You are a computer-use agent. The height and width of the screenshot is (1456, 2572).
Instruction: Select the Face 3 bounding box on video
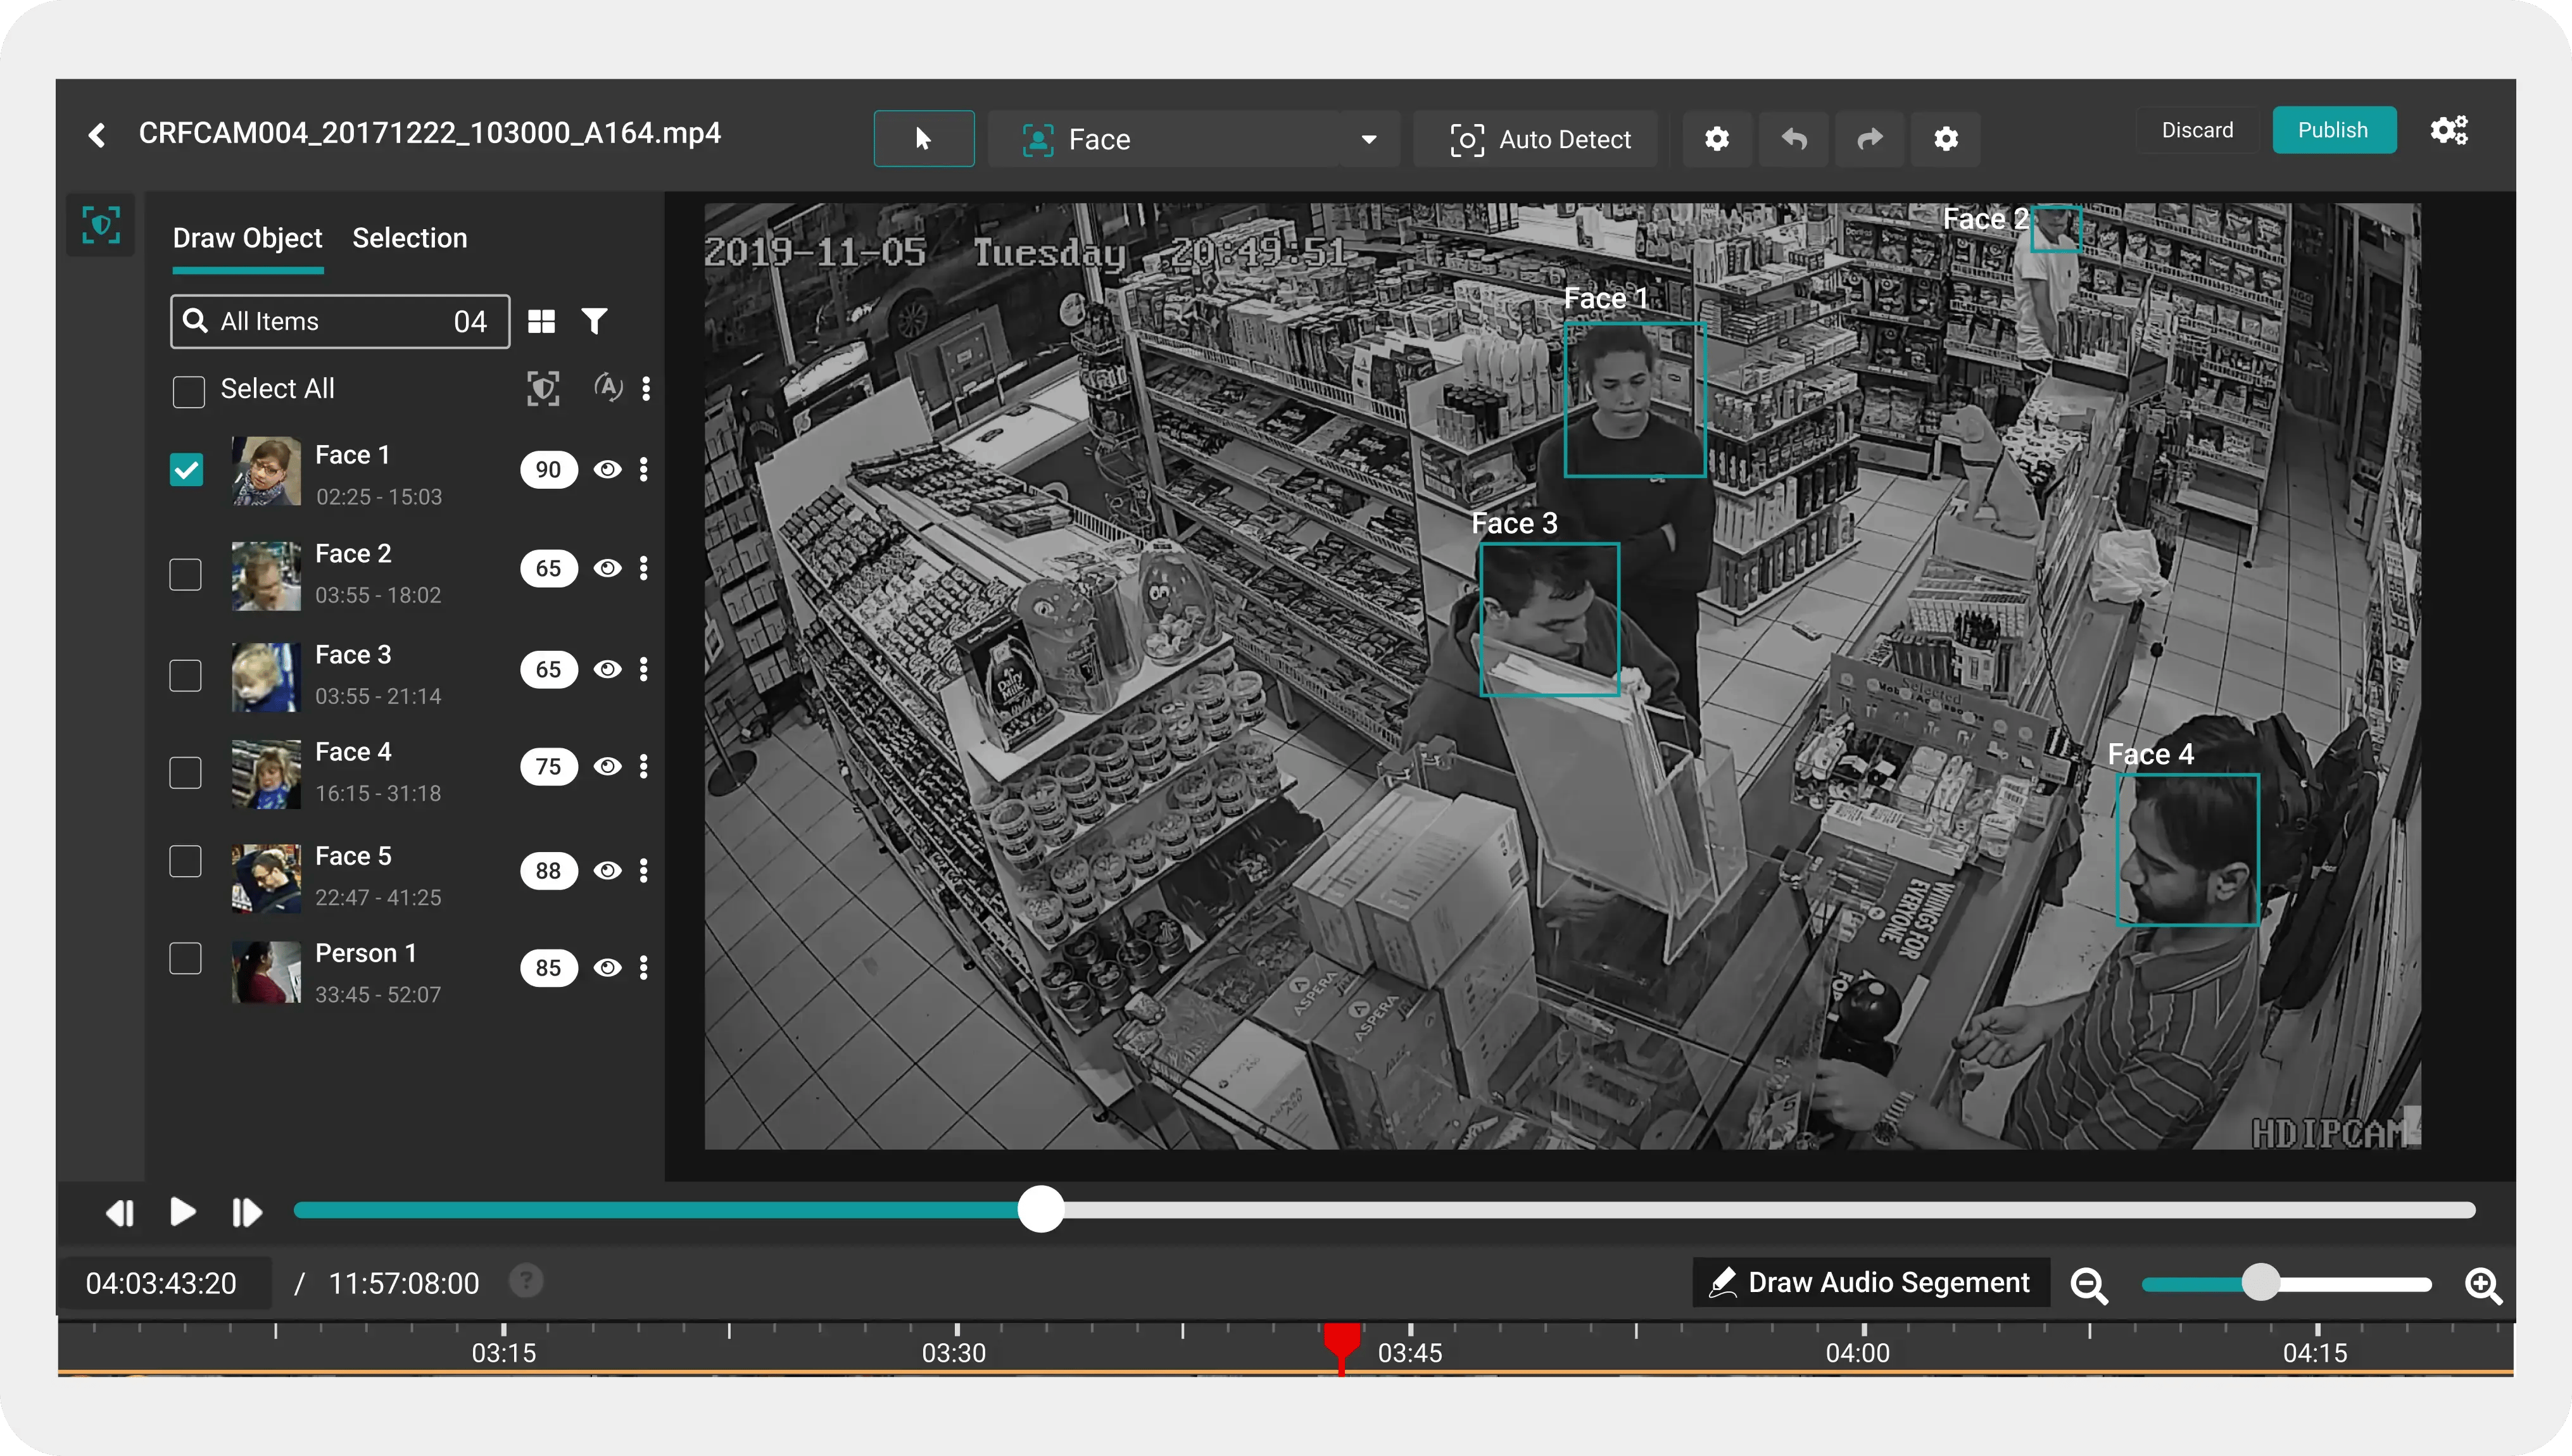tap(1549, 619)
